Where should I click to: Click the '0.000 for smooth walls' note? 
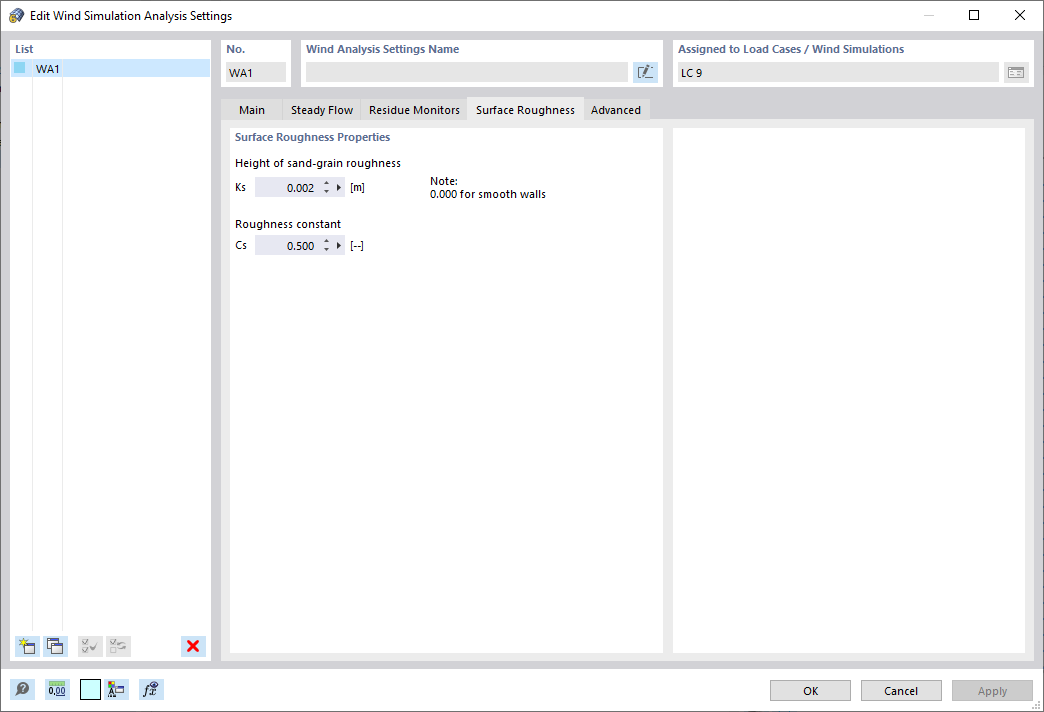point(488,194)
